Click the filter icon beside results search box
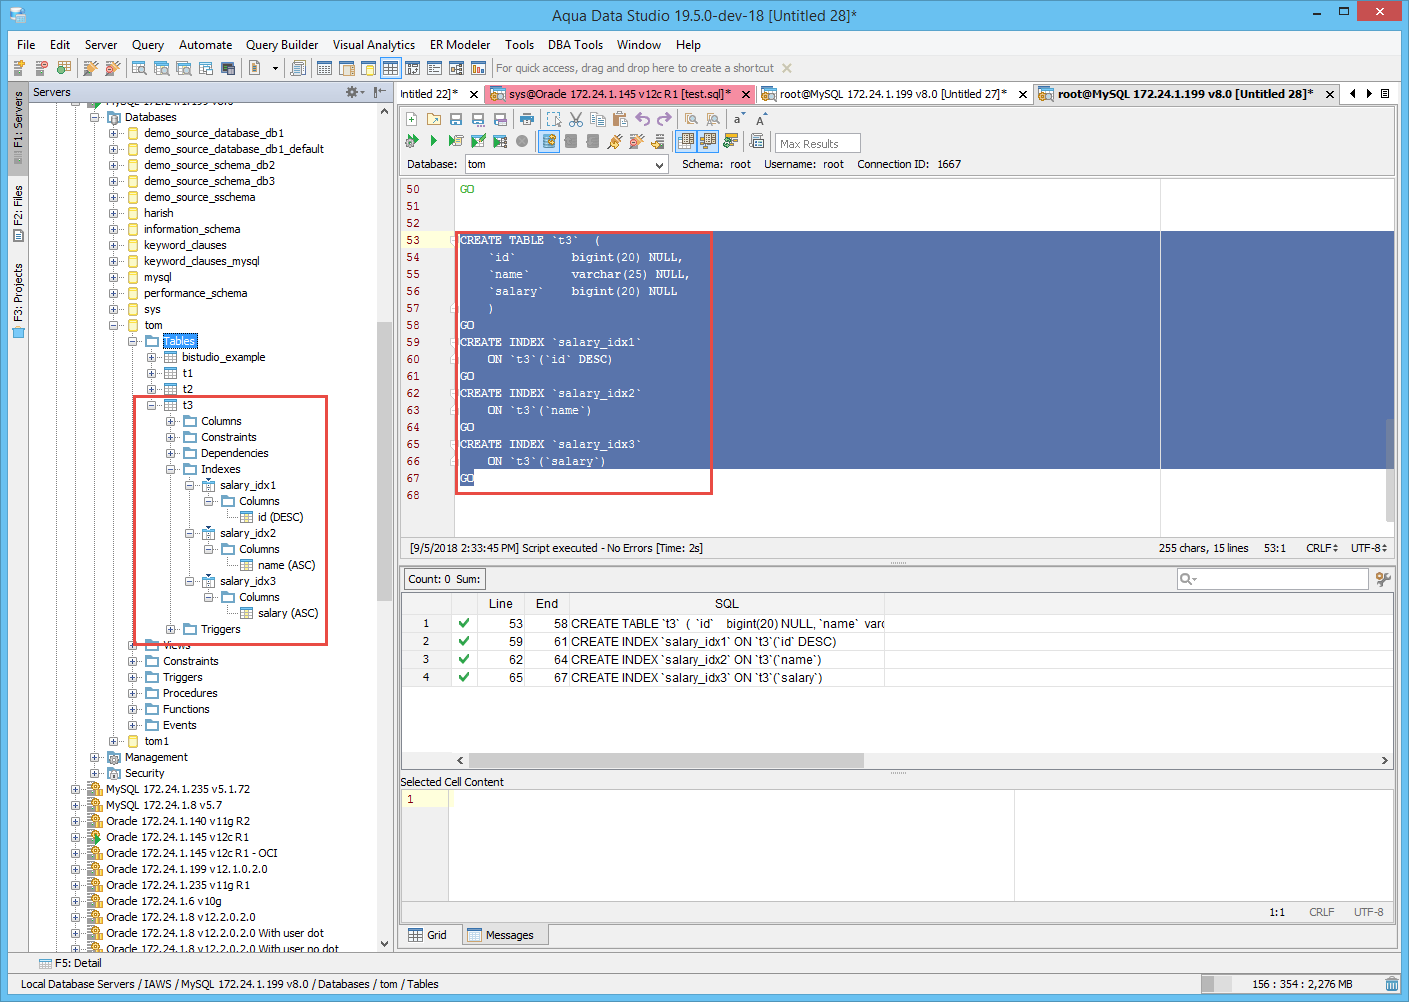The width and height of the screenshot is (1409, 1002). click(1383, 579)
